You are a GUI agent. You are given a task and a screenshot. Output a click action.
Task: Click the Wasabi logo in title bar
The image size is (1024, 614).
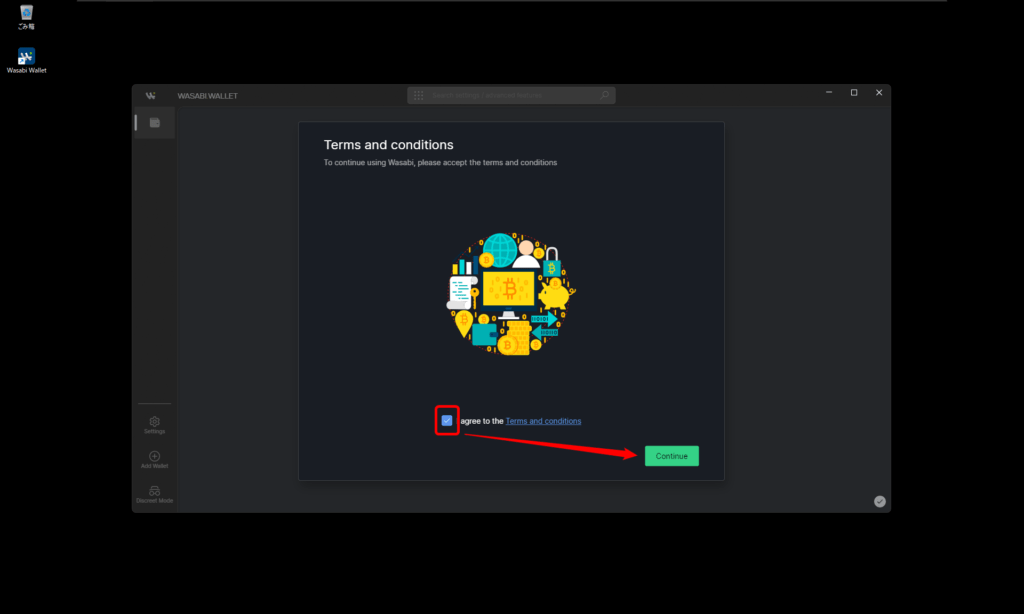[x=151, y=95]
